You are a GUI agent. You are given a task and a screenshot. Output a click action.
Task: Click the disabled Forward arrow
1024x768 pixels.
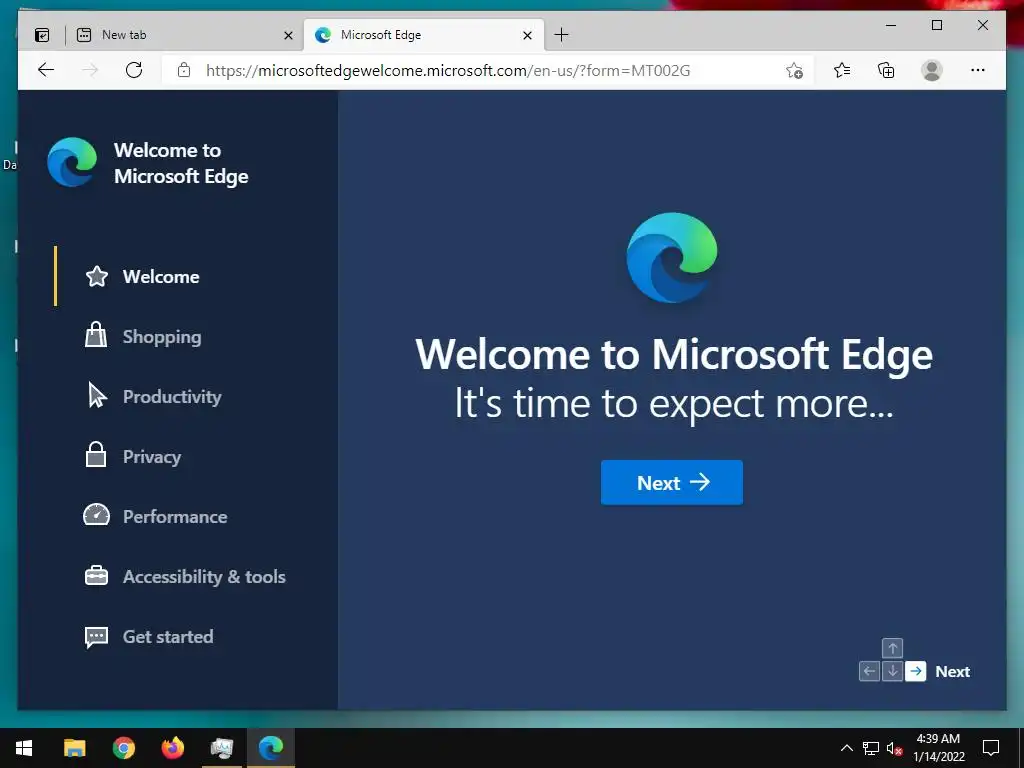tap(90, 70)
